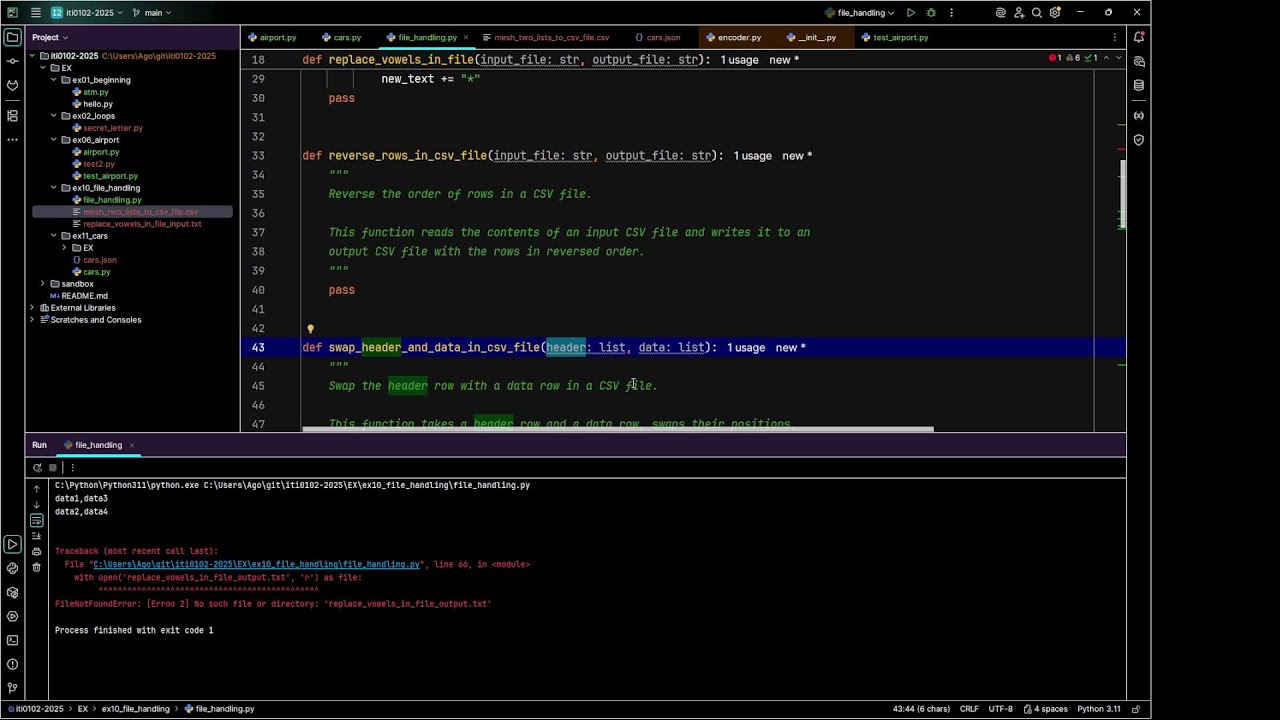Debug the file_handling configuration
Viewport: 1280px width, 720px height.
click(931, 13)
